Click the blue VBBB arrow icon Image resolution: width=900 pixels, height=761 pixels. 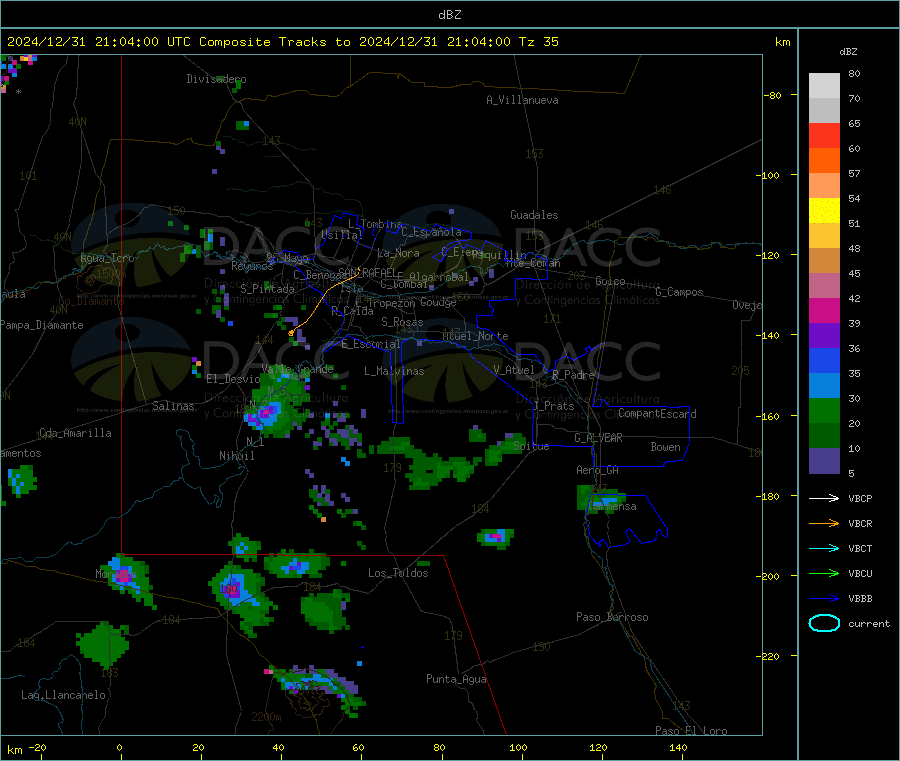[824, 598]
